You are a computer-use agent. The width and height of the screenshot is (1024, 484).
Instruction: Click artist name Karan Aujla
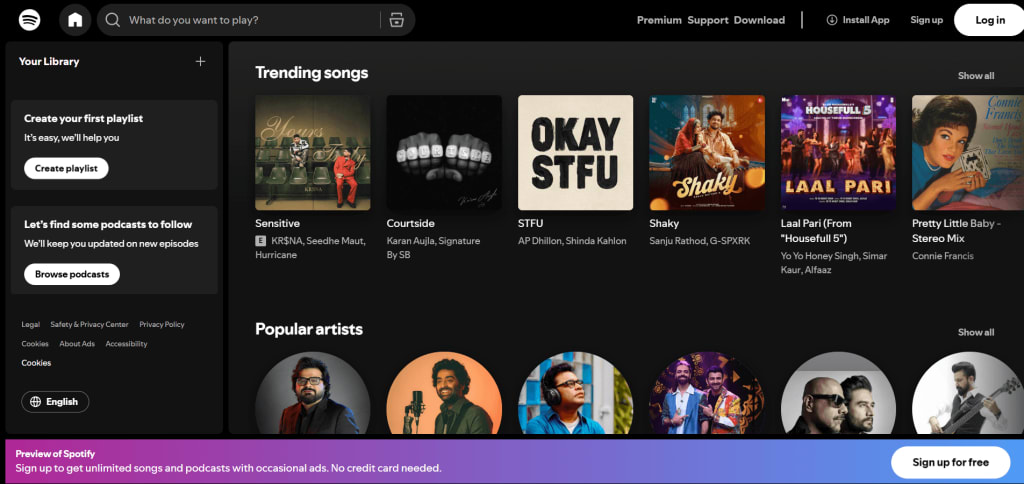413,241
